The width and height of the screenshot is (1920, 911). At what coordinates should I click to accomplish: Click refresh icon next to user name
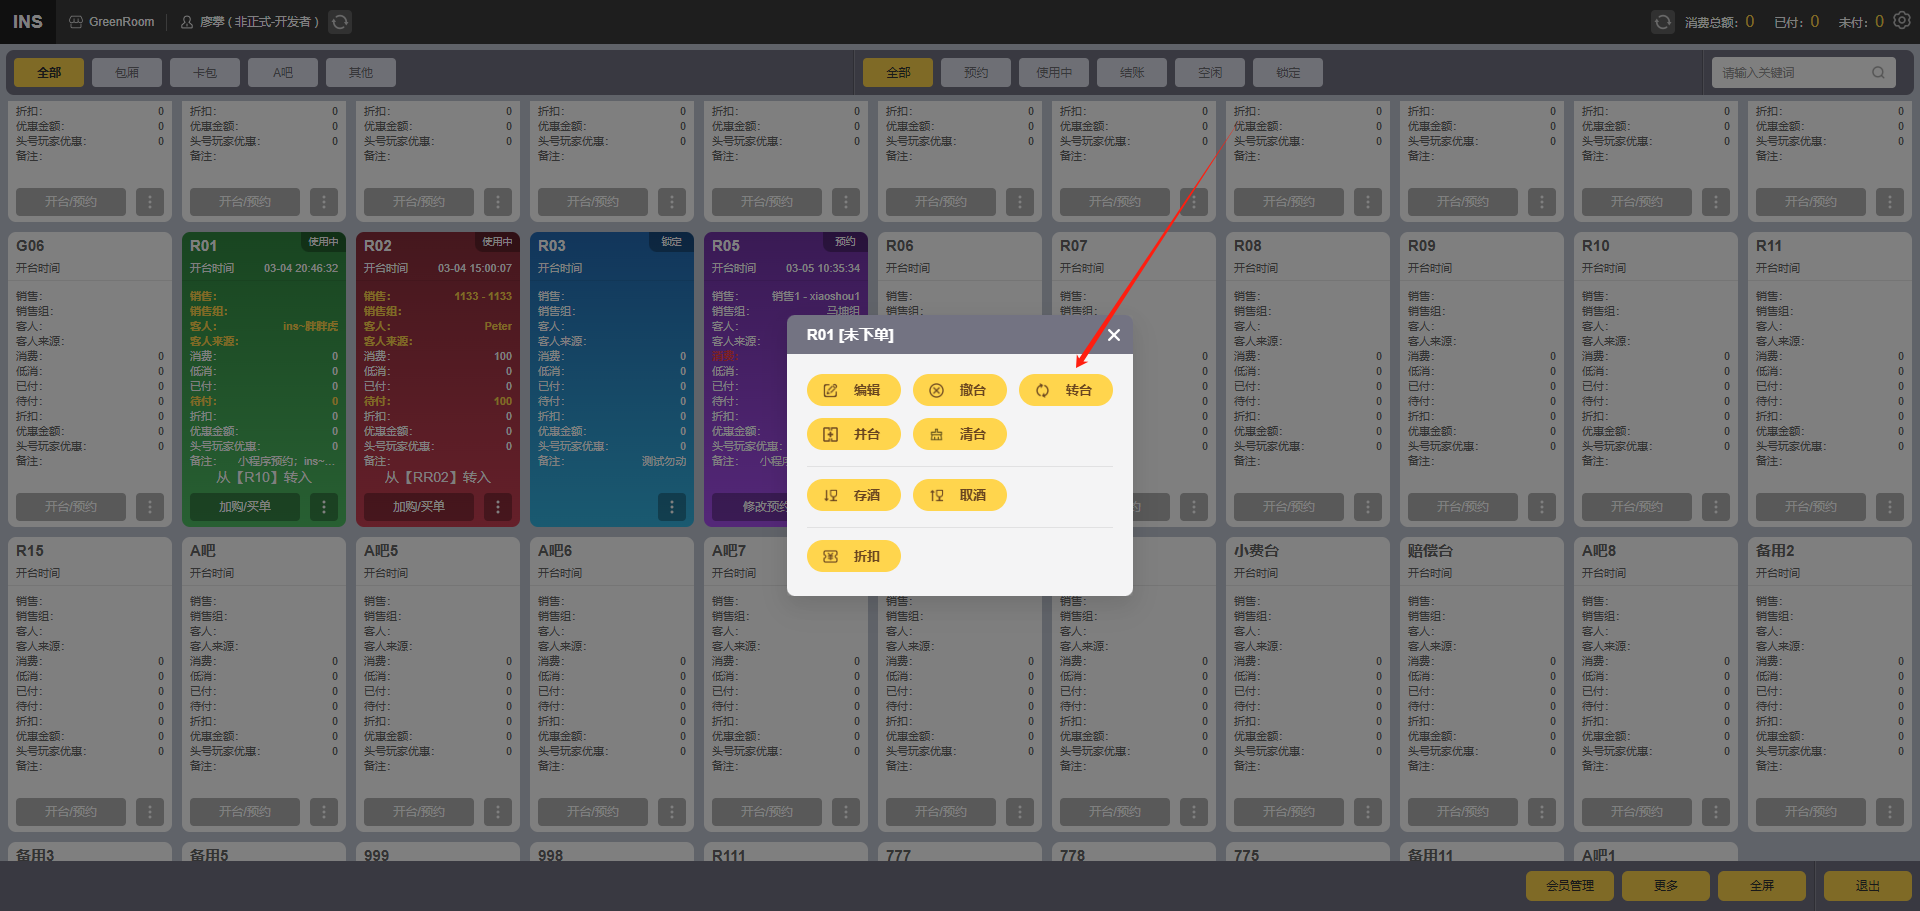pos(340,22)
